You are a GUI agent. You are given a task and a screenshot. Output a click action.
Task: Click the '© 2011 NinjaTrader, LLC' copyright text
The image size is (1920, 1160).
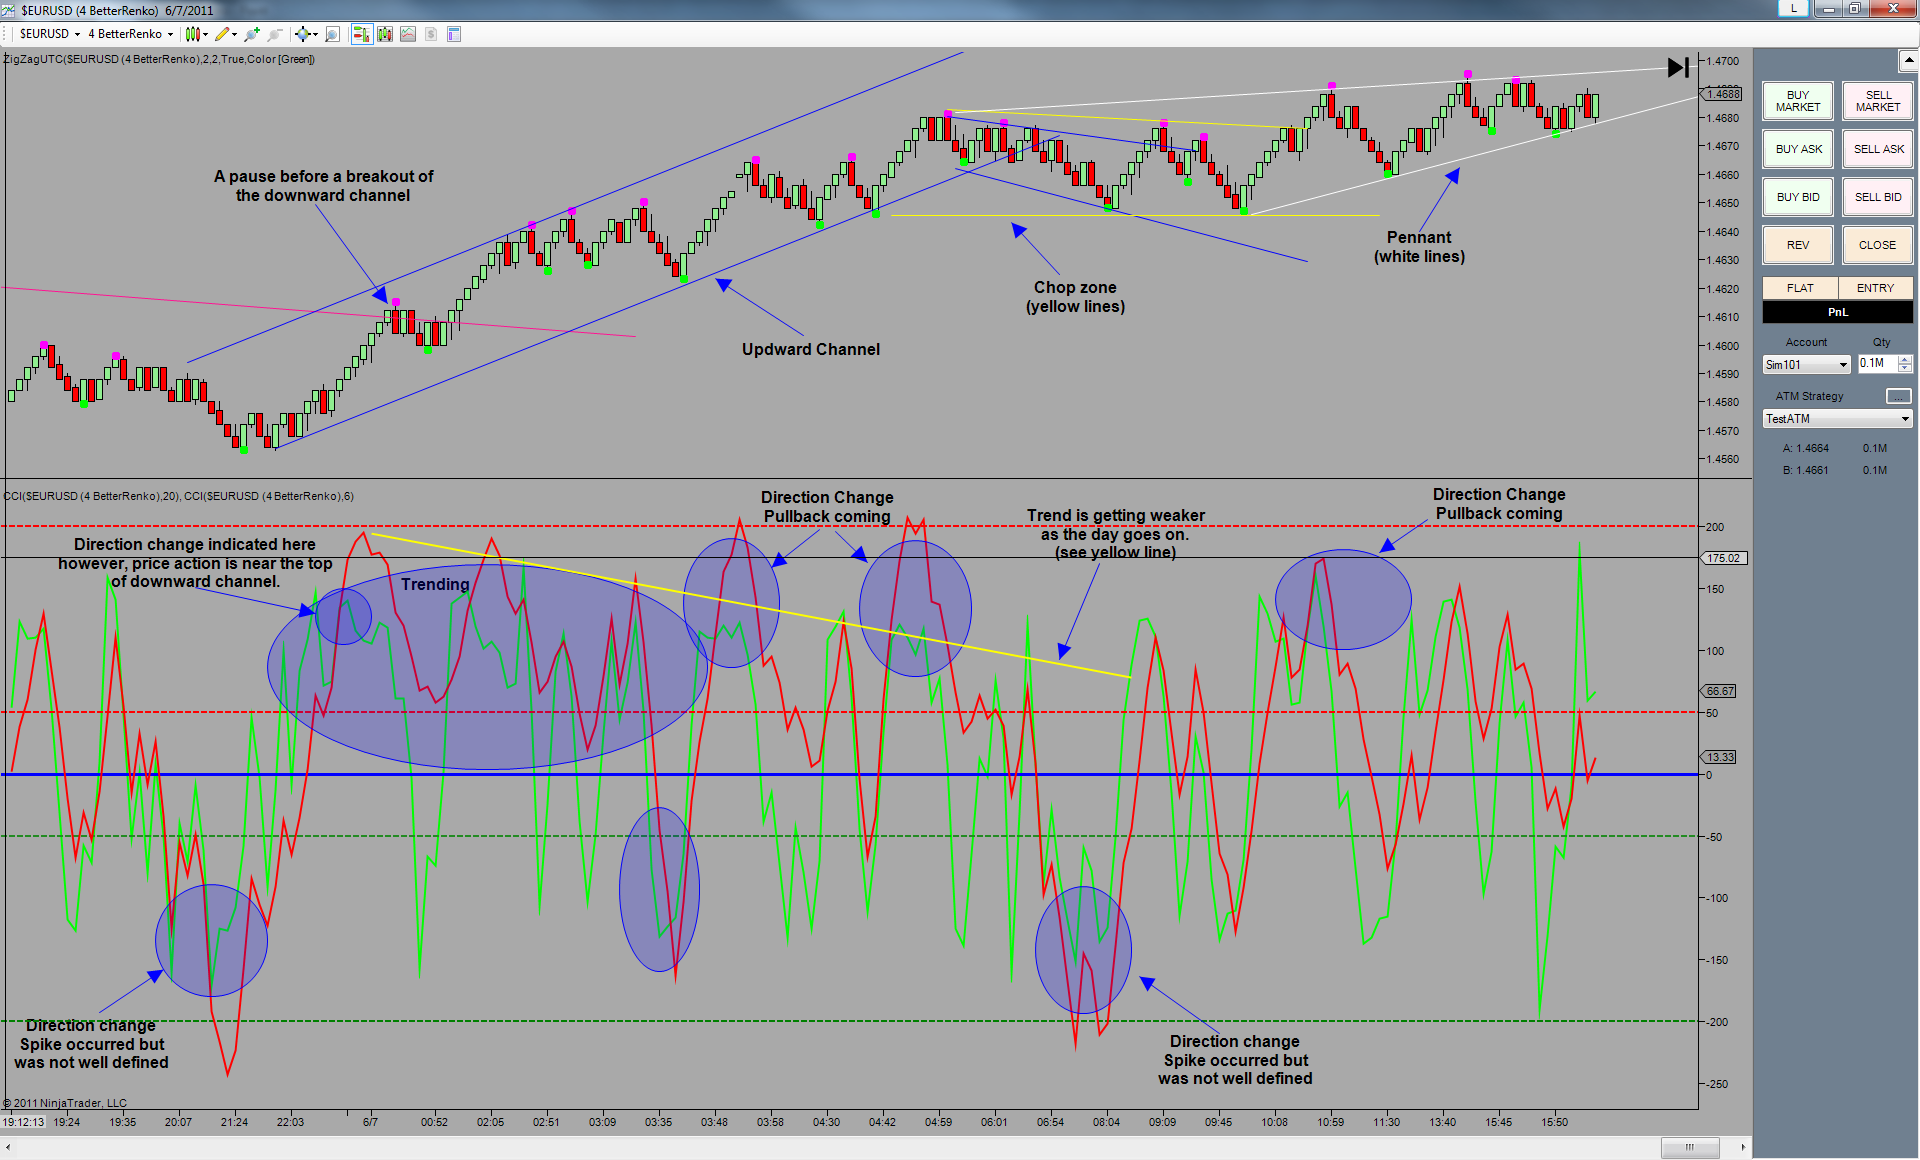pyautogui.click(x=65, y=1103)
